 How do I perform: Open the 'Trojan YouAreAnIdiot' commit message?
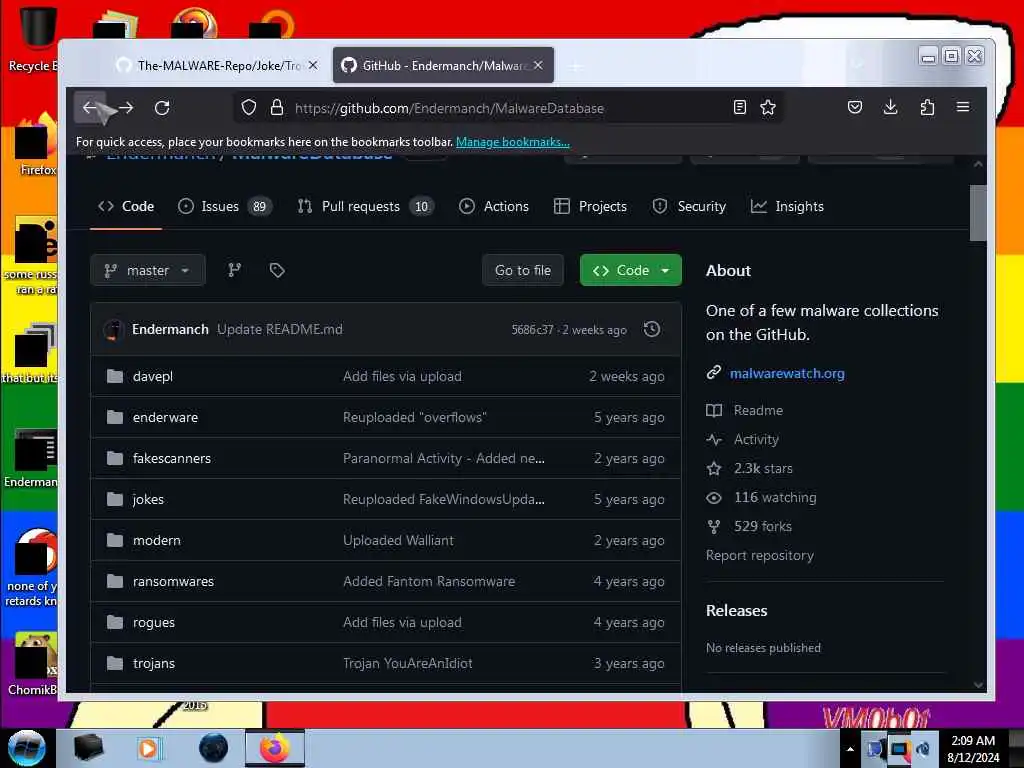[x=408, y=664]
